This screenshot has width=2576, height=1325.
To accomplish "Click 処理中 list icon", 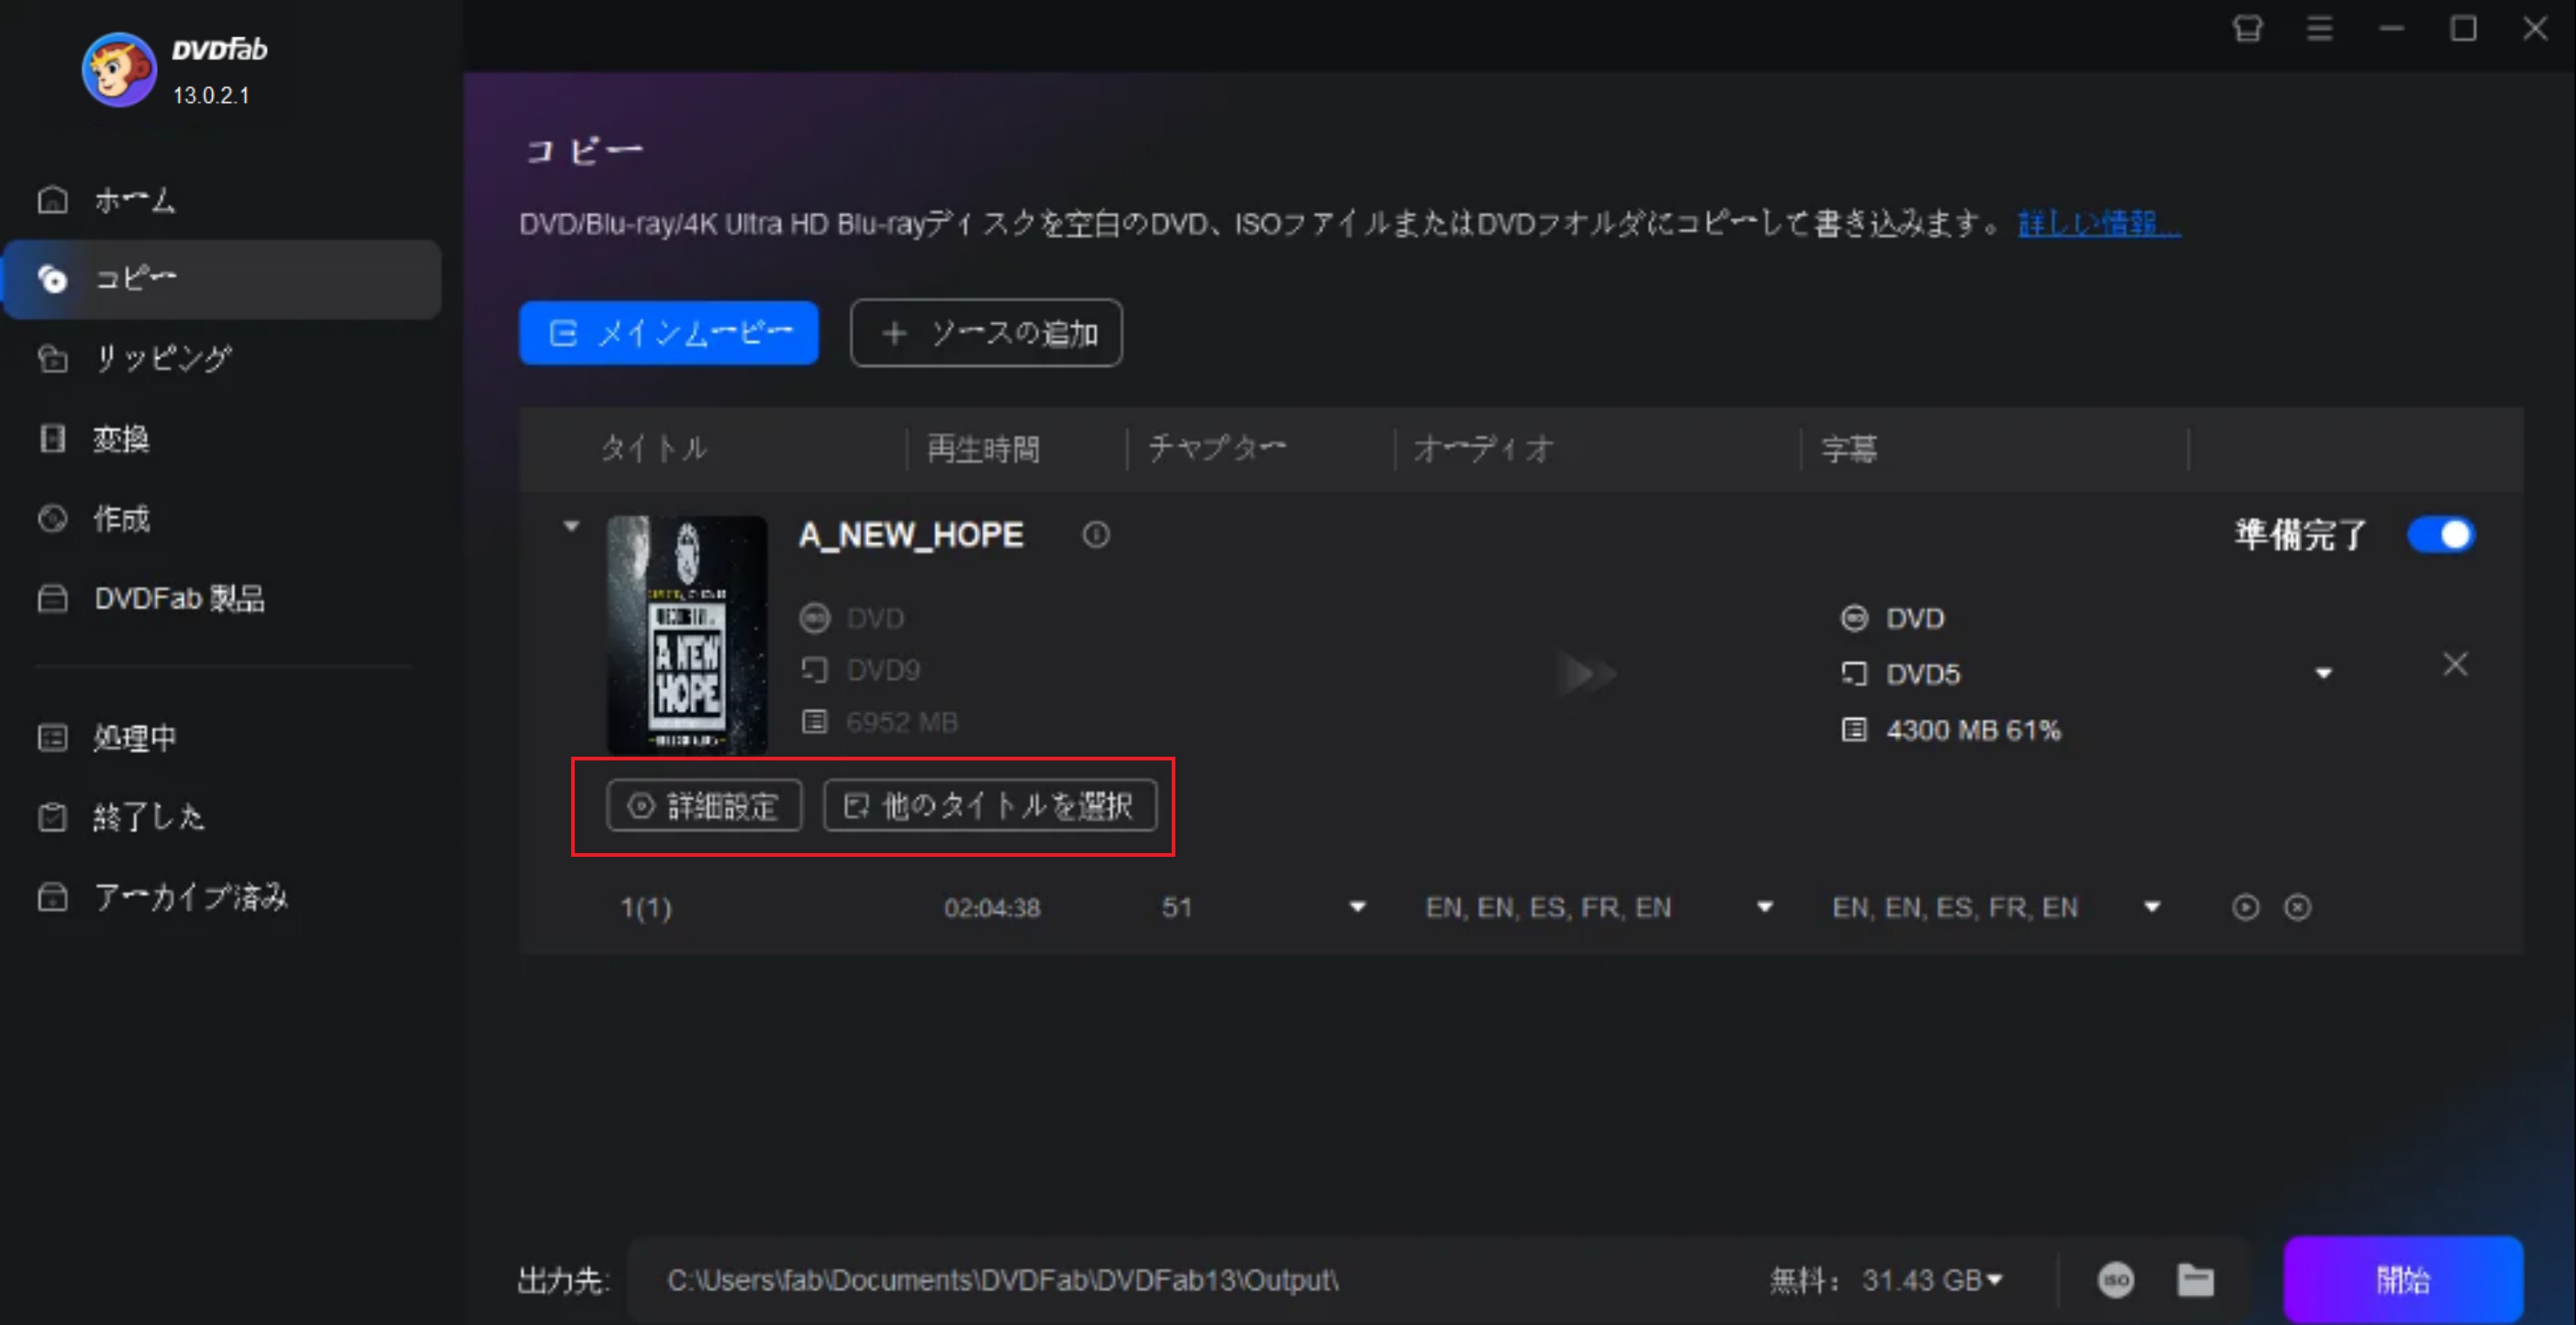I will click(x=53, y=738).
